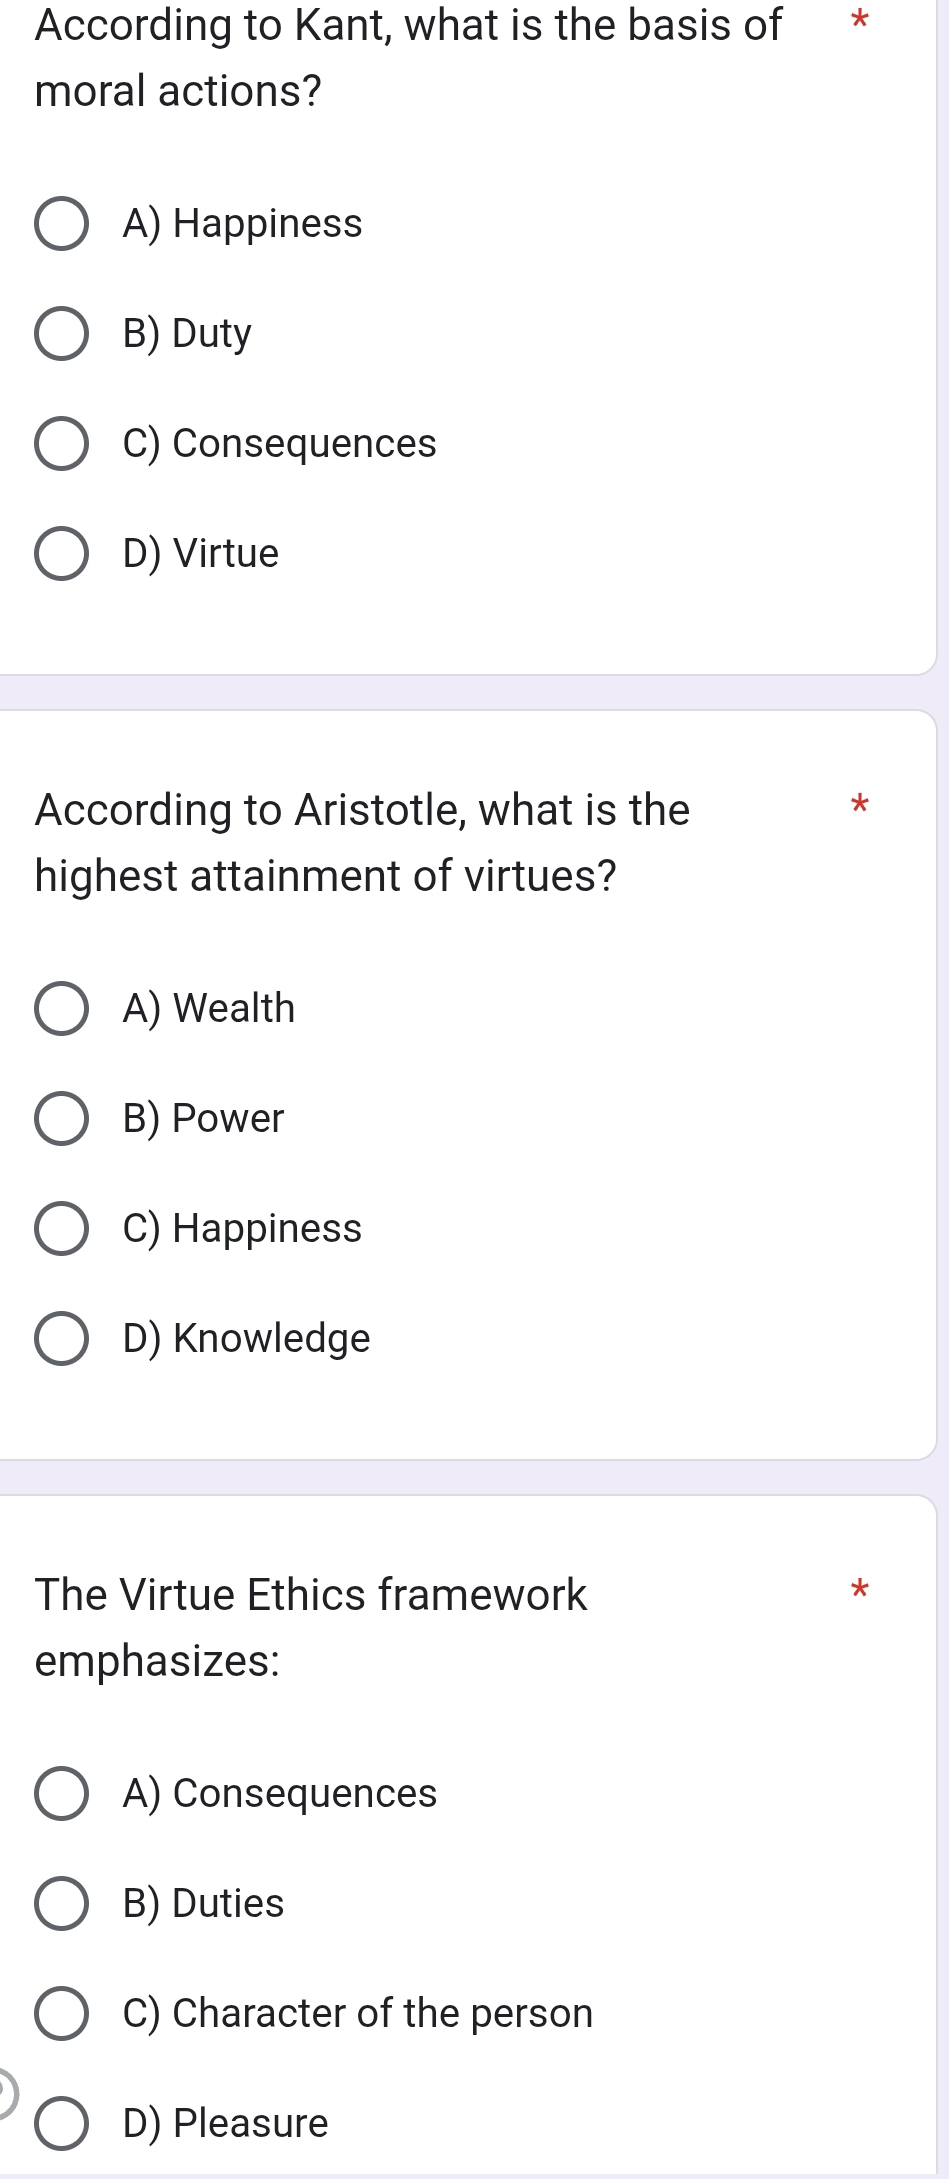Click the Aristotle highest attainment question title
The image size is (949, 2179).
coord(362,842)
